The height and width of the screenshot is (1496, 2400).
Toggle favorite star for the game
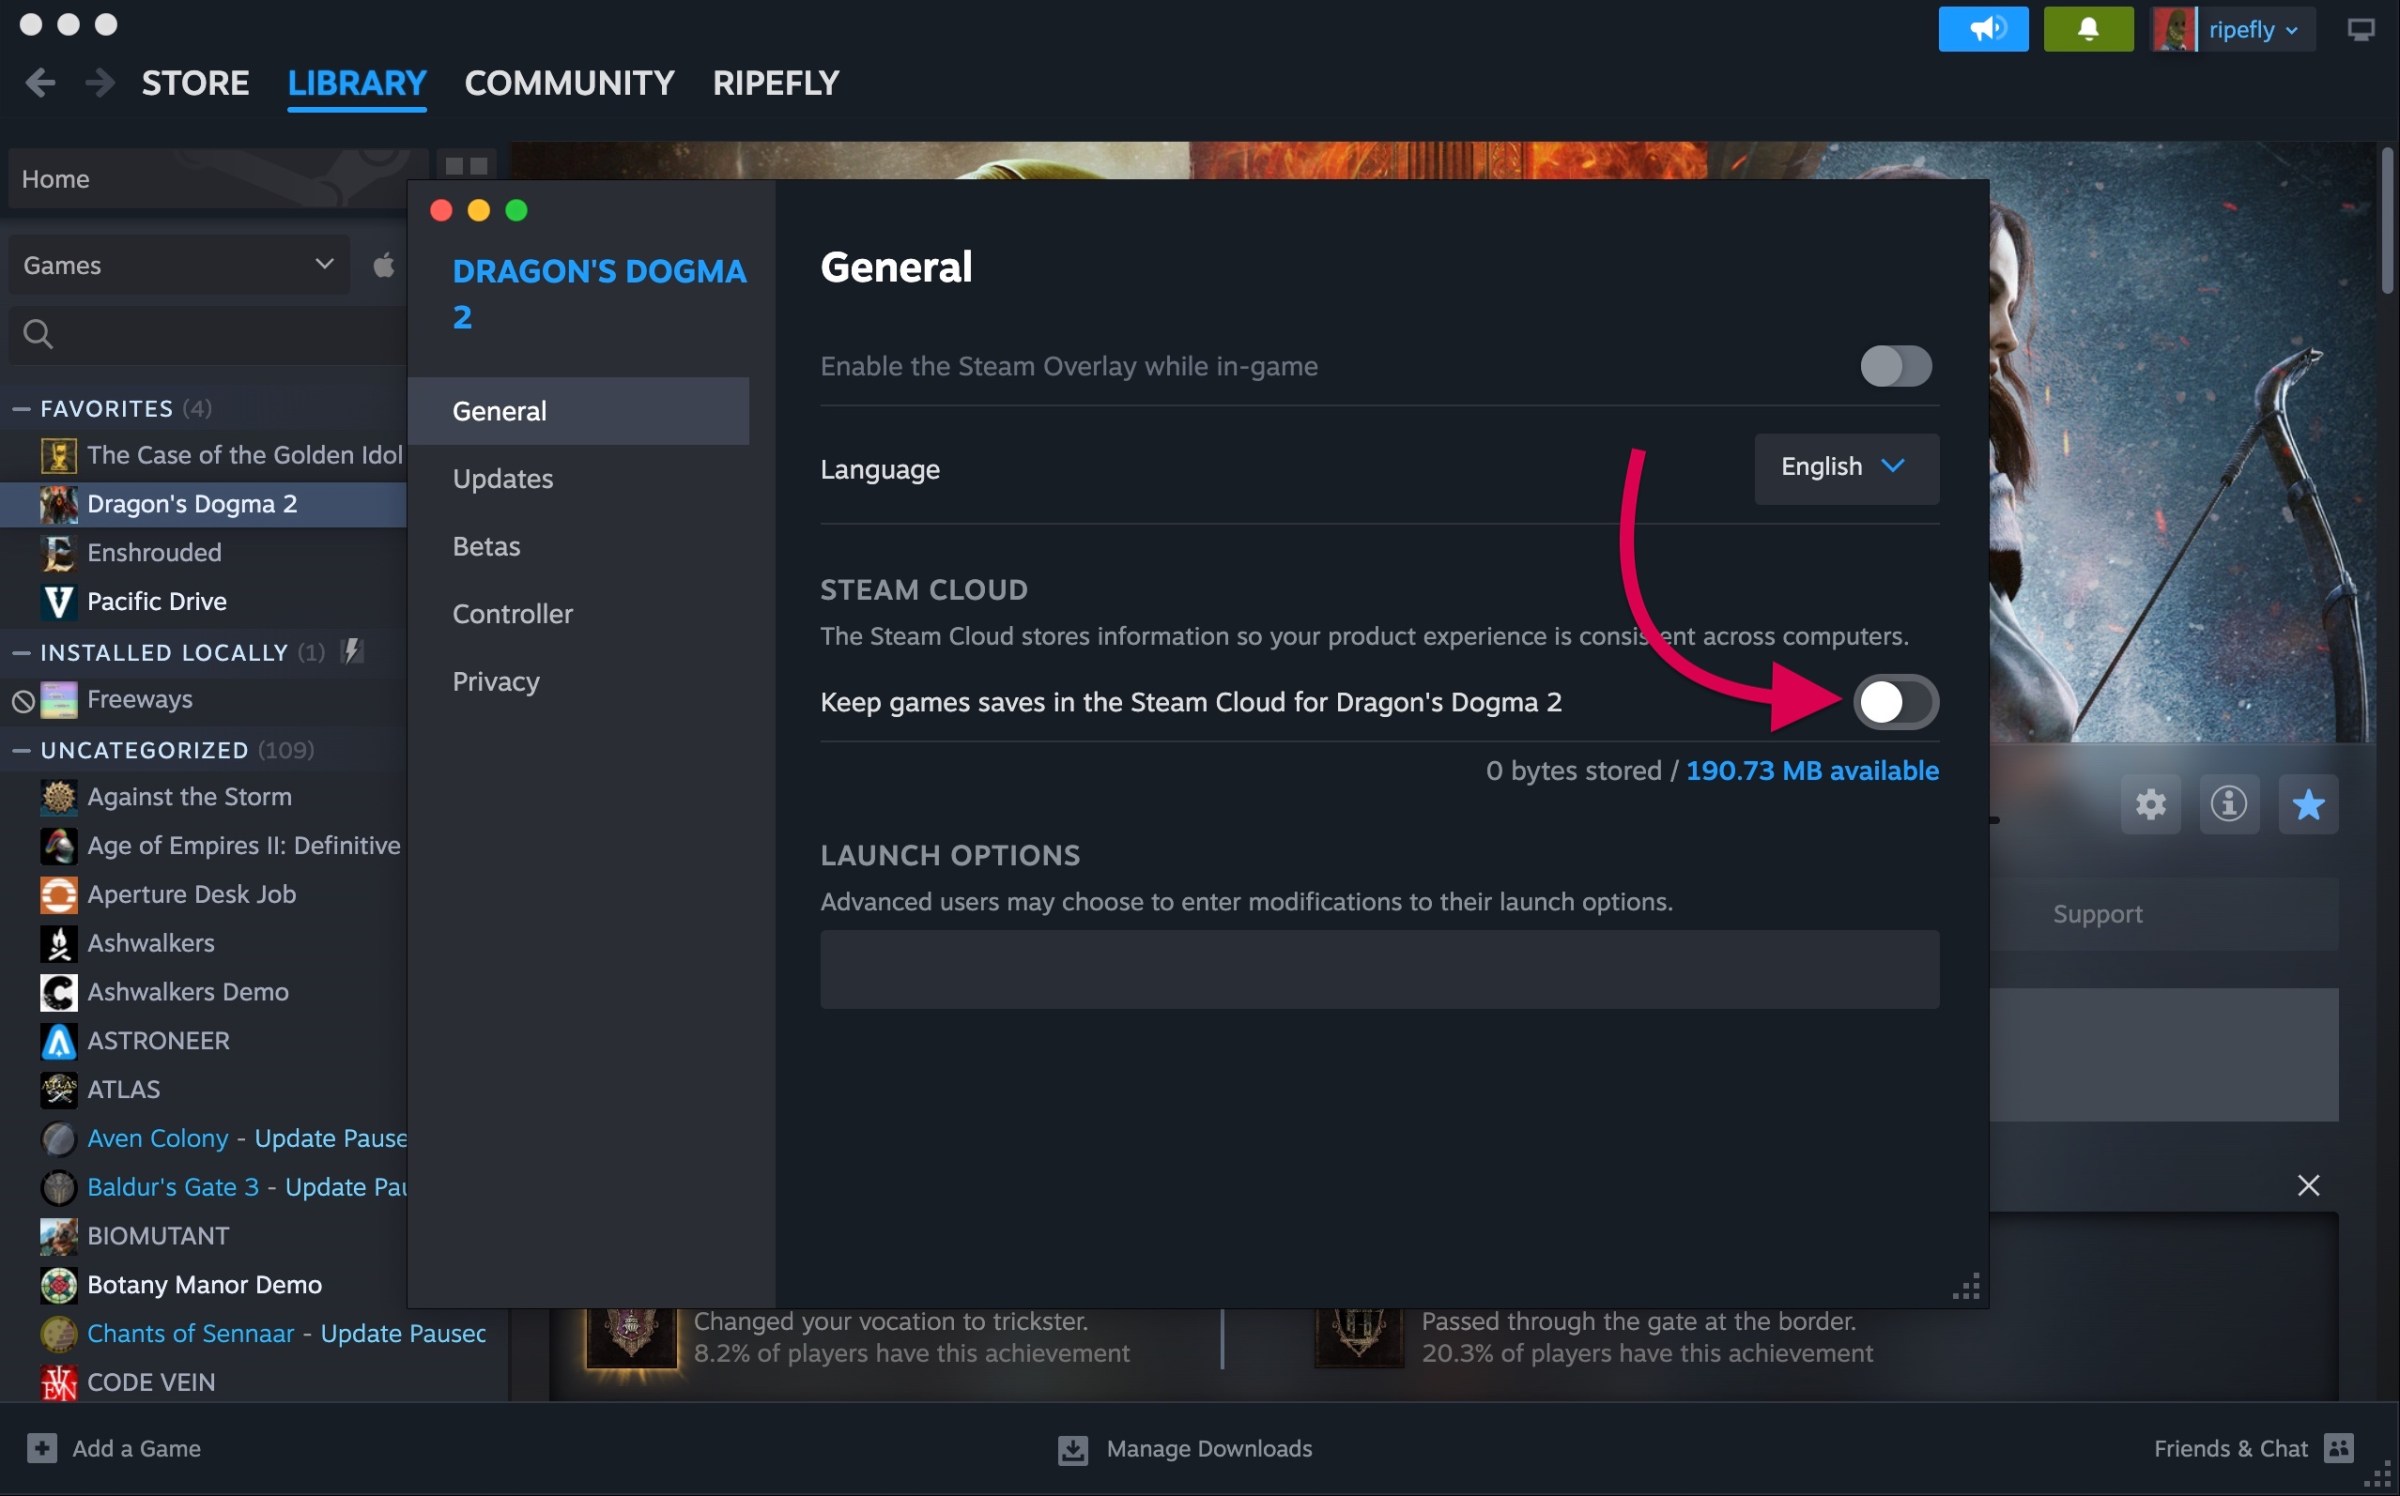point(2308,803)
